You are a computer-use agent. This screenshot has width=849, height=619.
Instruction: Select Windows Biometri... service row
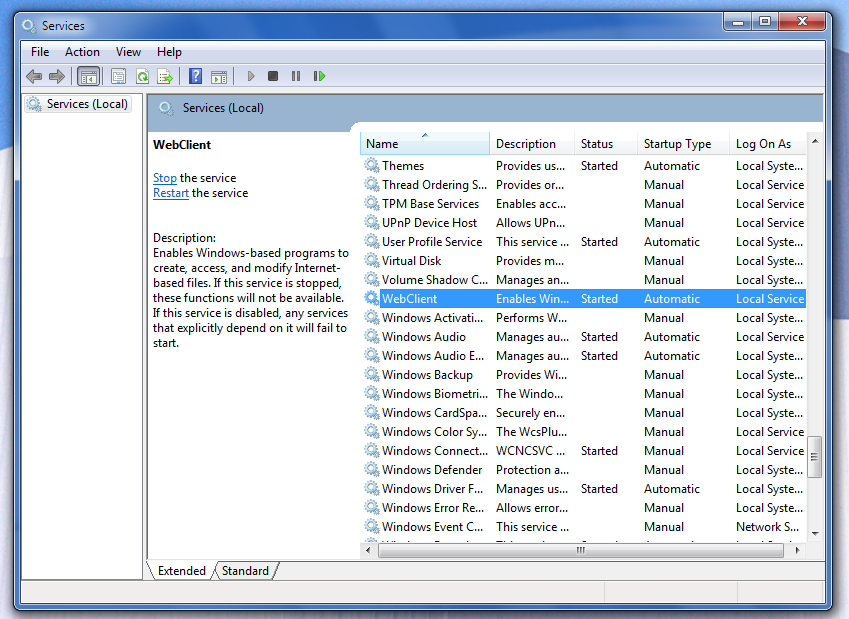coord(584,393)
